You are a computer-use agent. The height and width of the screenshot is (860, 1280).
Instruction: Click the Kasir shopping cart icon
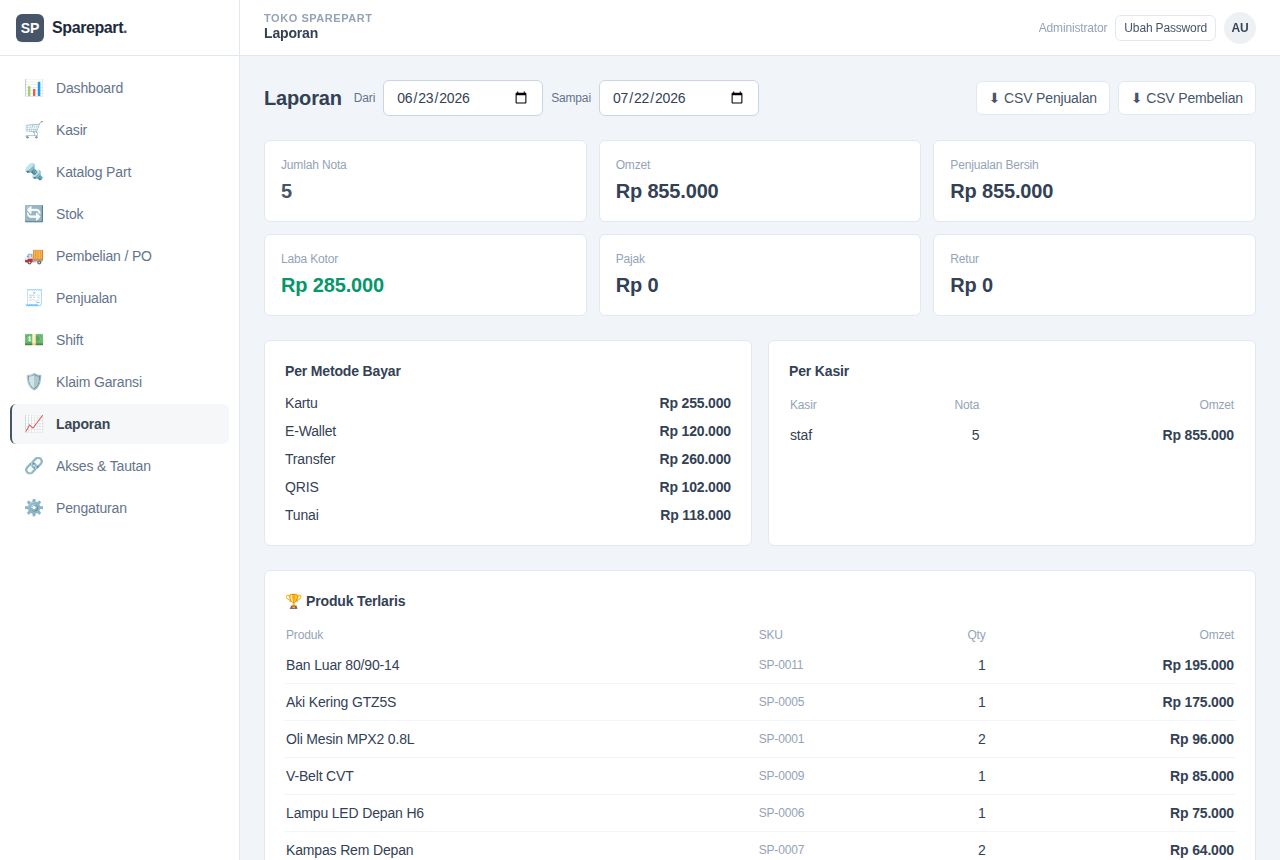(x=34, y=130)
